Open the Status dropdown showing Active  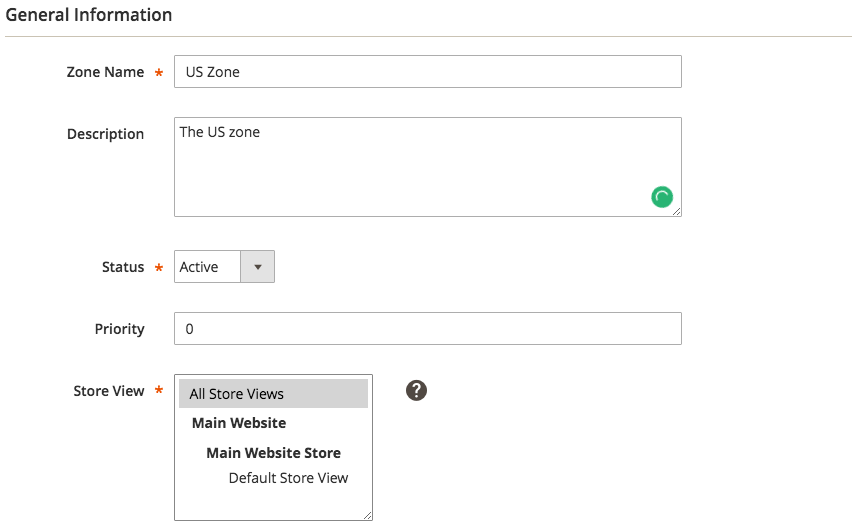224,267
